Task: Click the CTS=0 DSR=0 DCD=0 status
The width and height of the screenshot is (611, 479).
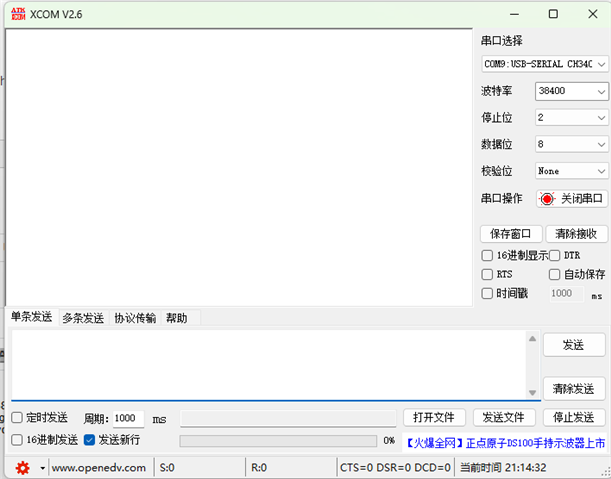Action: click(x=395, y=468)
